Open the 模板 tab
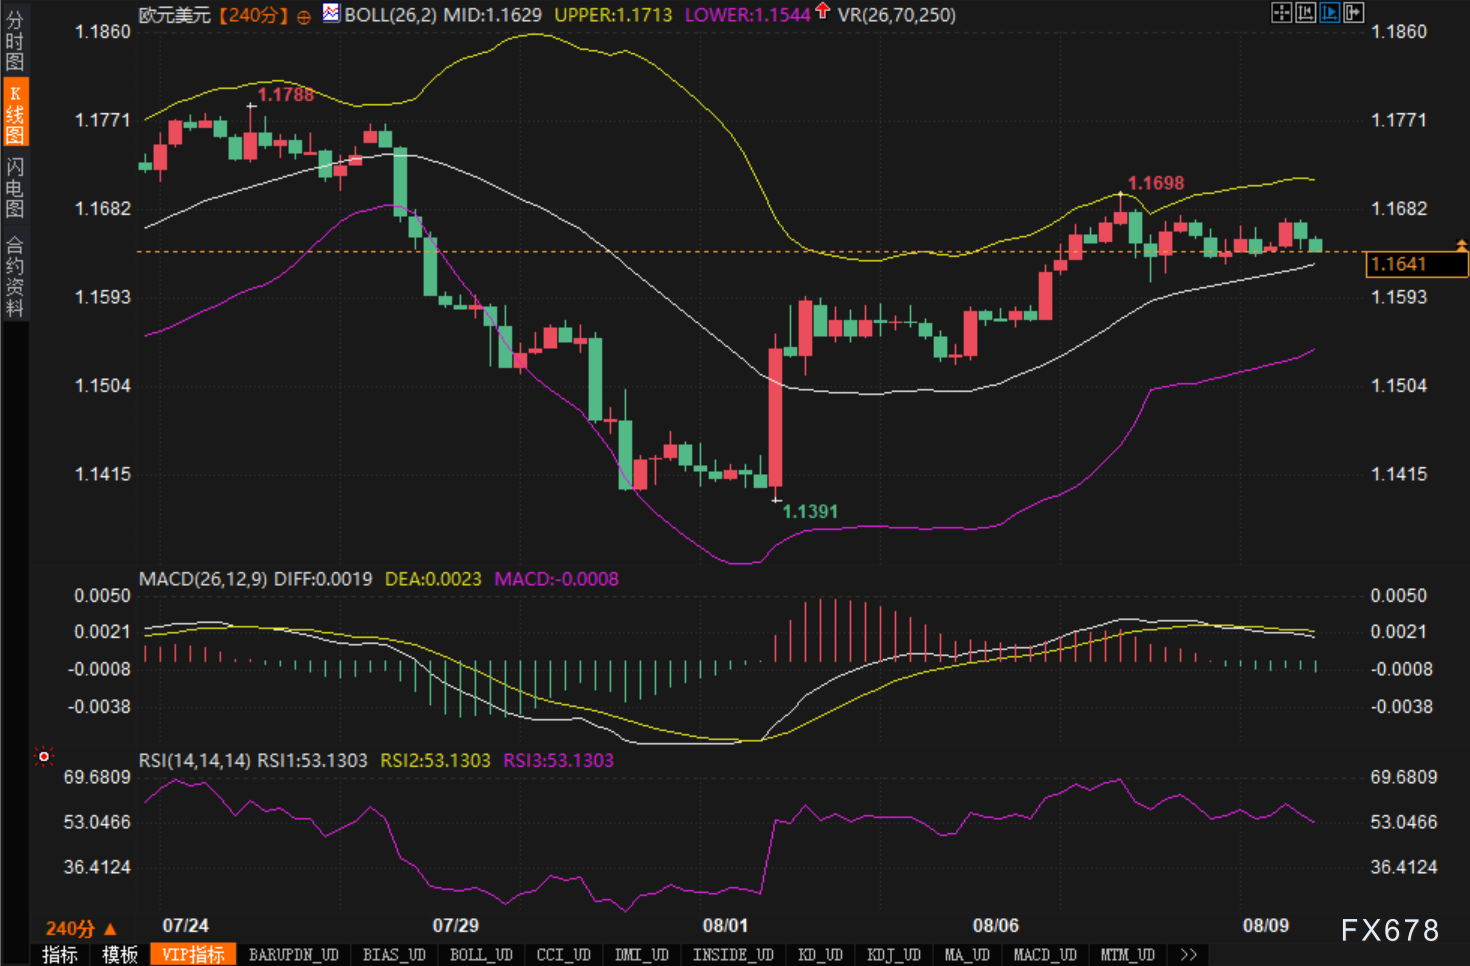Screen dimensions: 1470x966 tap(120, 955)
